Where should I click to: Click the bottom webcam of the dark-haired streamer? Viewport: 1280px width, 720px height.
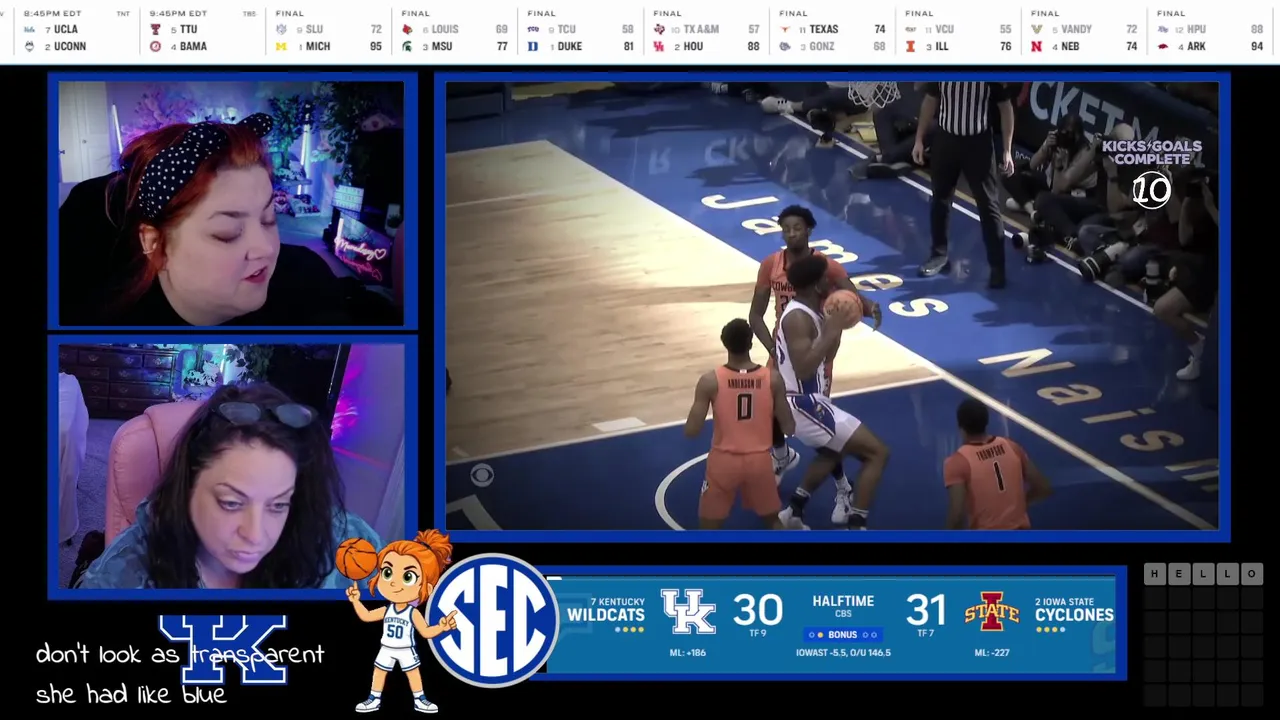tap(231, 466)
